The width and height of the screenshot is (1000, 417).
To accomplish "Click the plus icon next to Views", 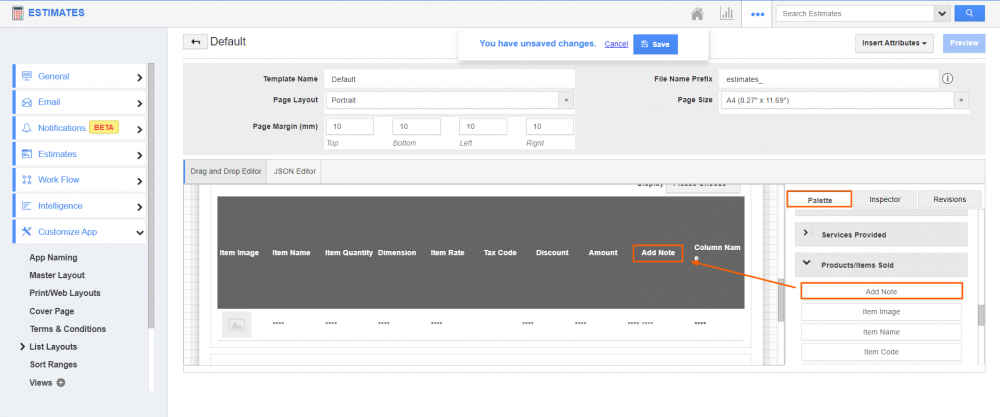I will [61, 382].
